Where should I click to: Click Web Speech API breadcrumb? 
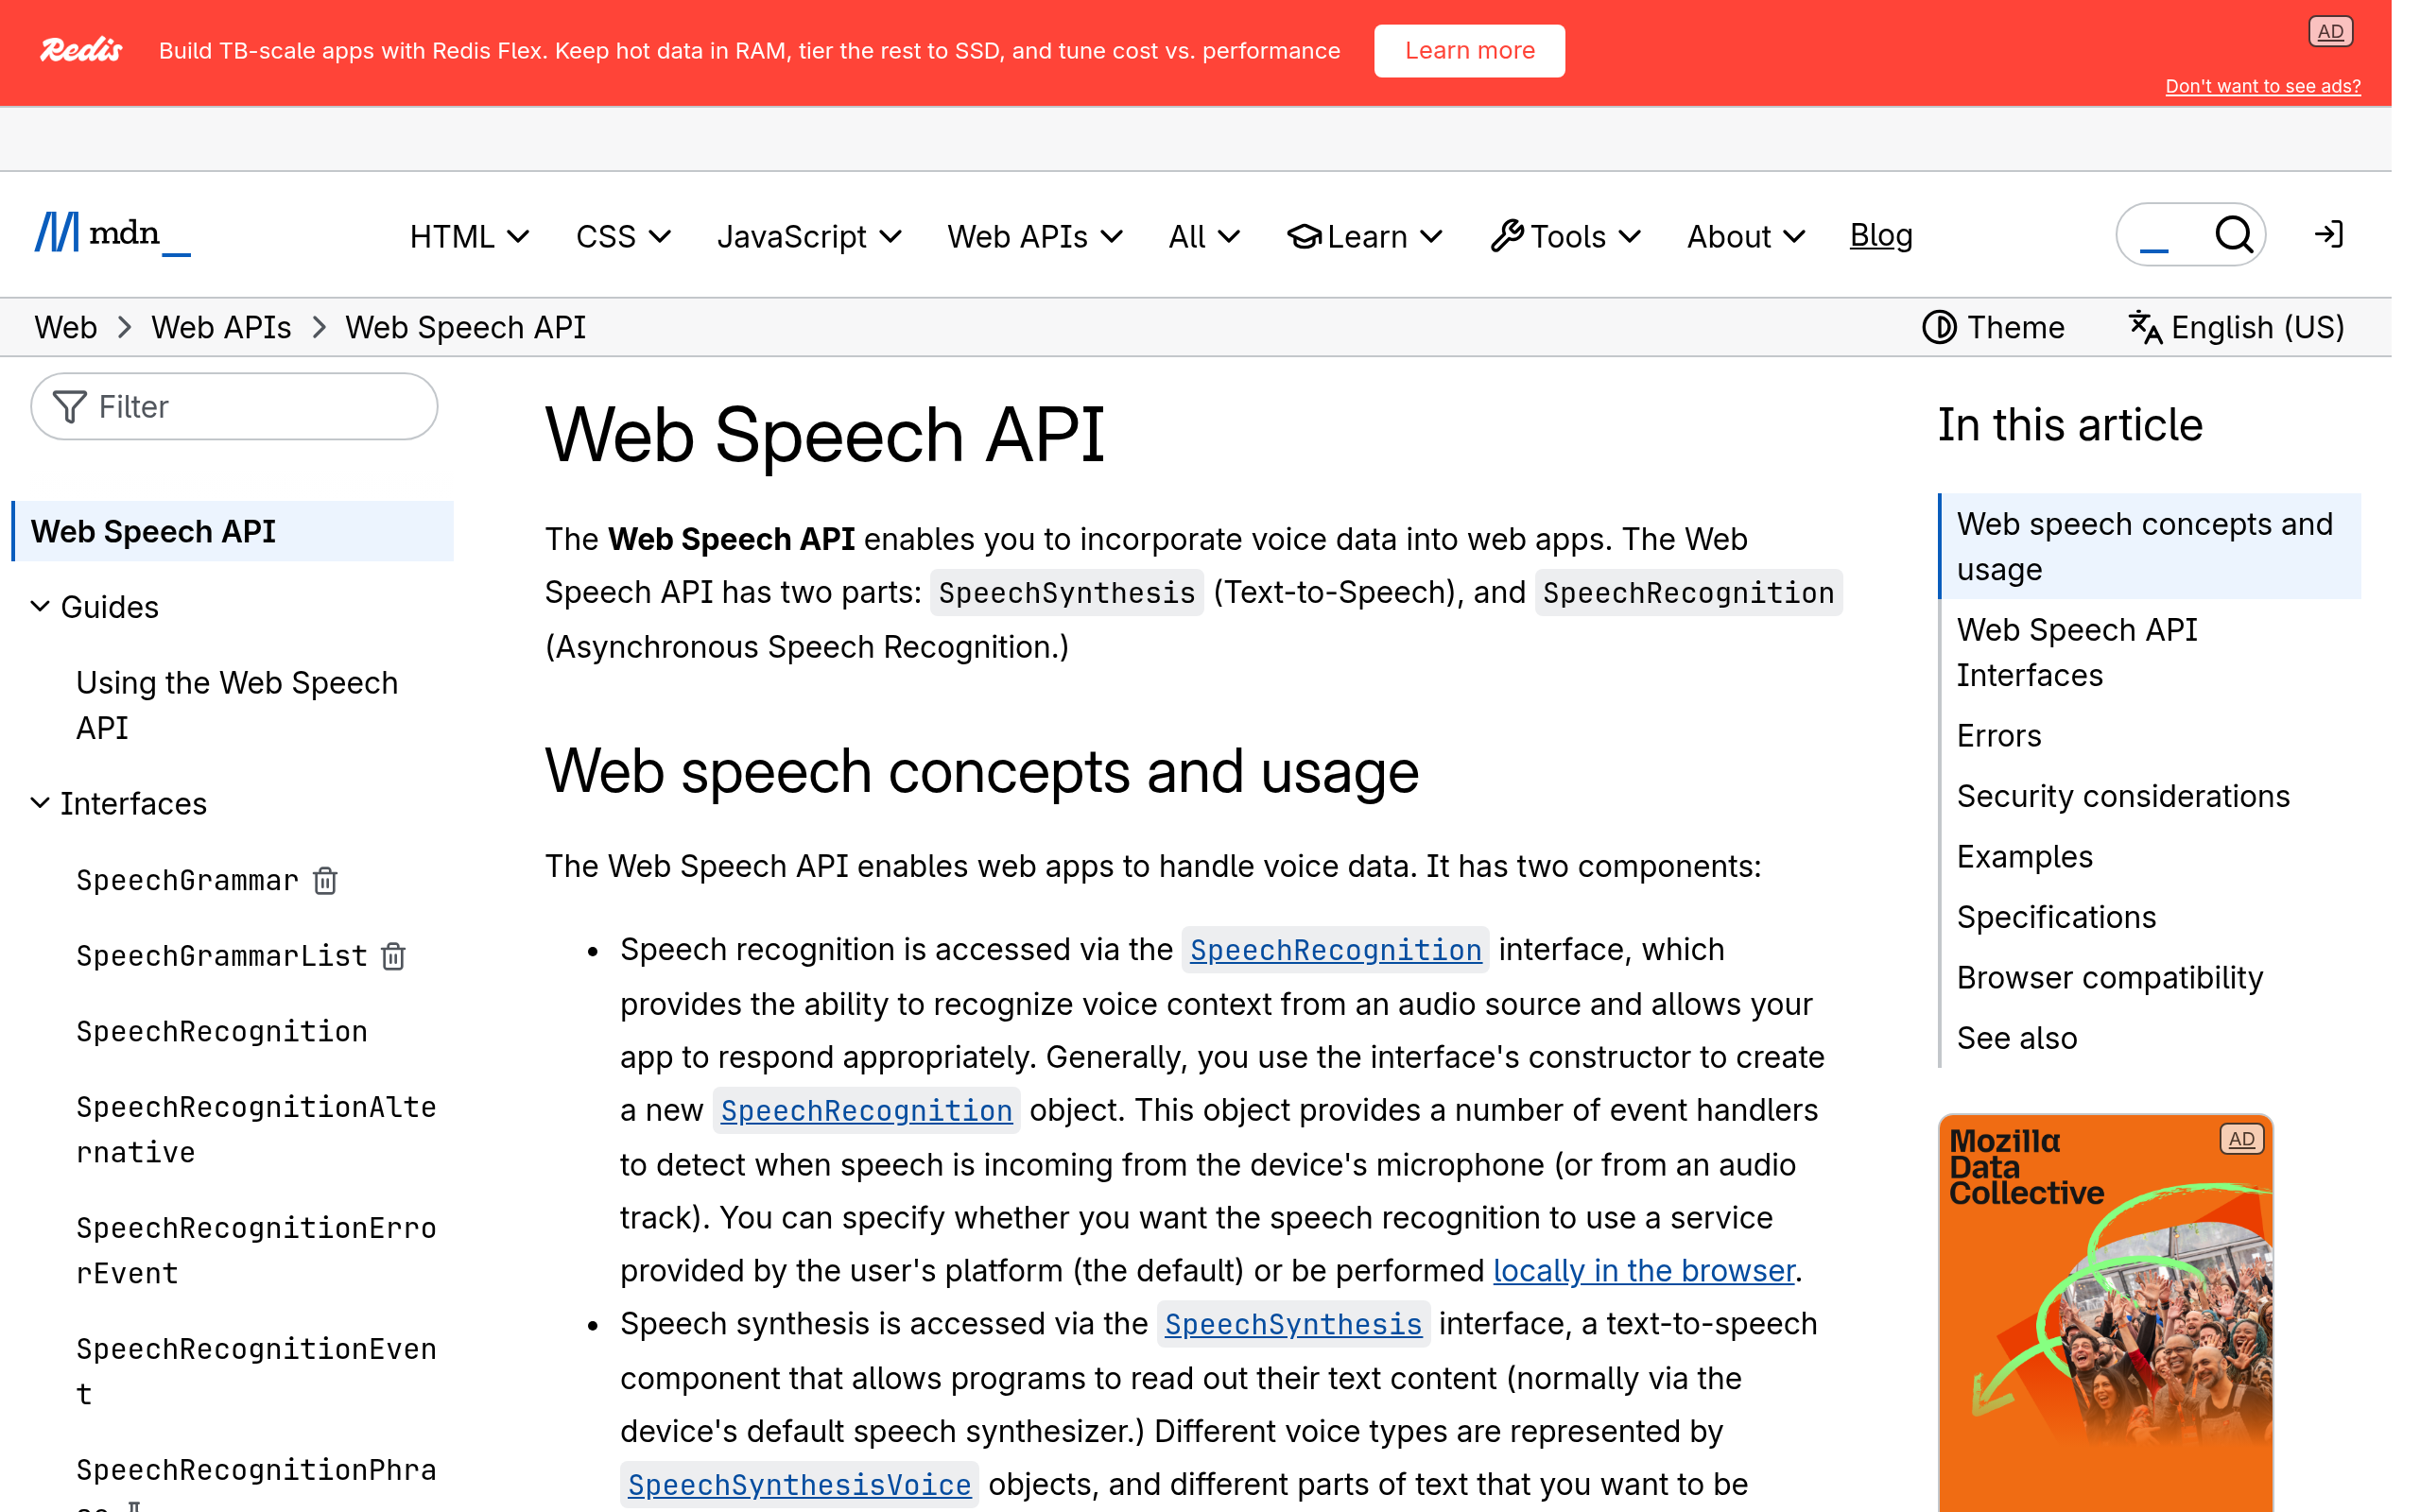click(x=466, y=327)
